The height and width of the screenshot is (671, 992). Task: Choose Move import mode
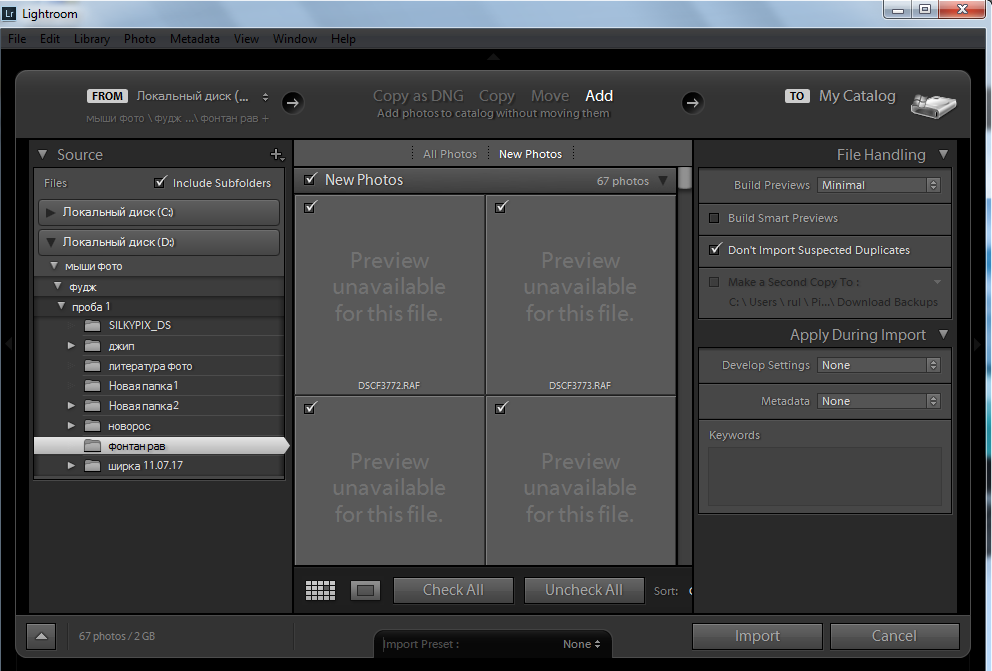(550, 95)
